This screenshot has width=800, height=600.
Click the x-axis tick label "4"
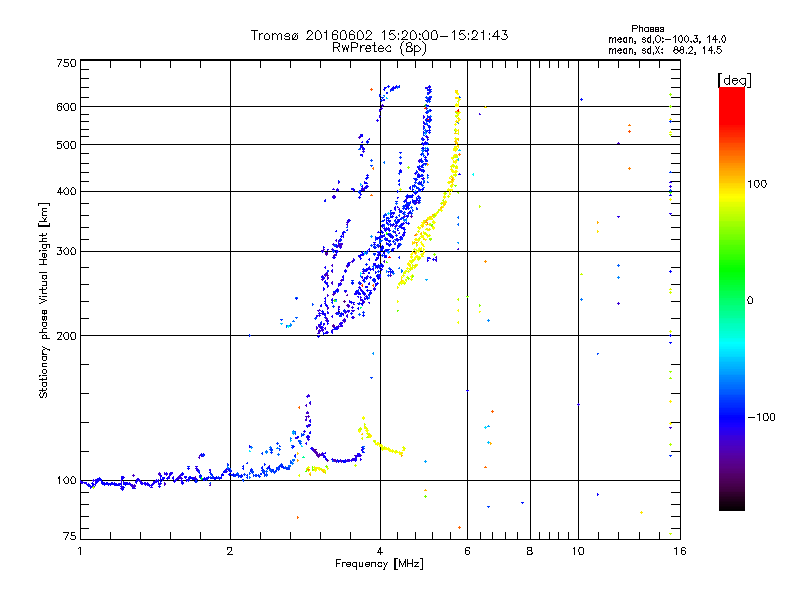(380, 551)
